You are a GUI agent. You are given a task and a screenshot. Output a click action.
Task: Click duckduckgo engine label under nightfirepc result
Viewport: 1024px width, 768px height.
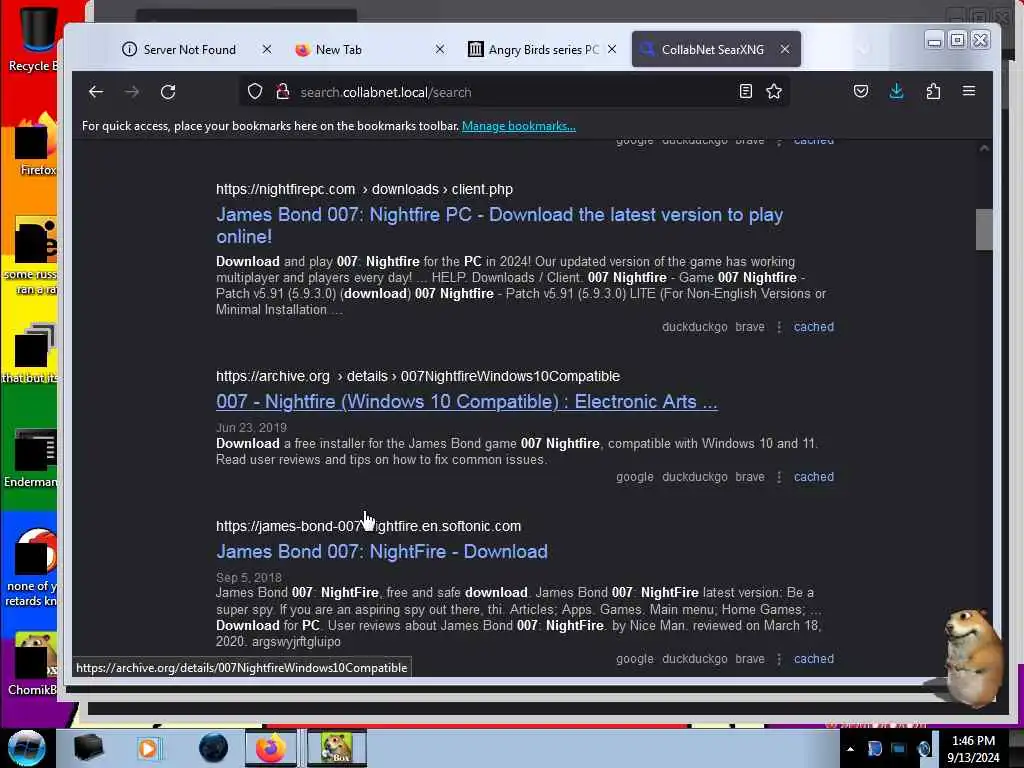click(x=694, y=327)
